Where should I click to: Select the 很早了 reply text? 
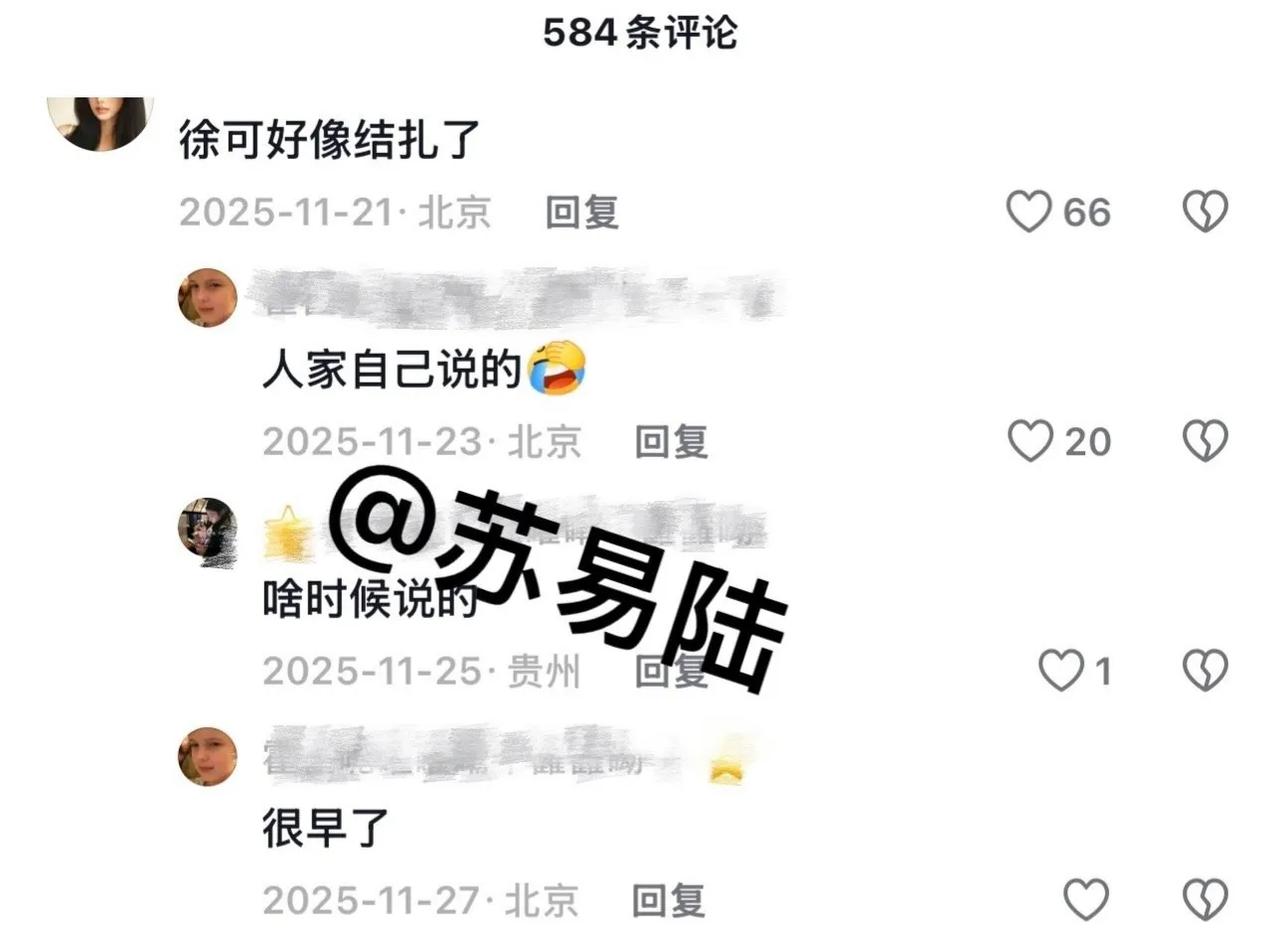click(325, 830)
